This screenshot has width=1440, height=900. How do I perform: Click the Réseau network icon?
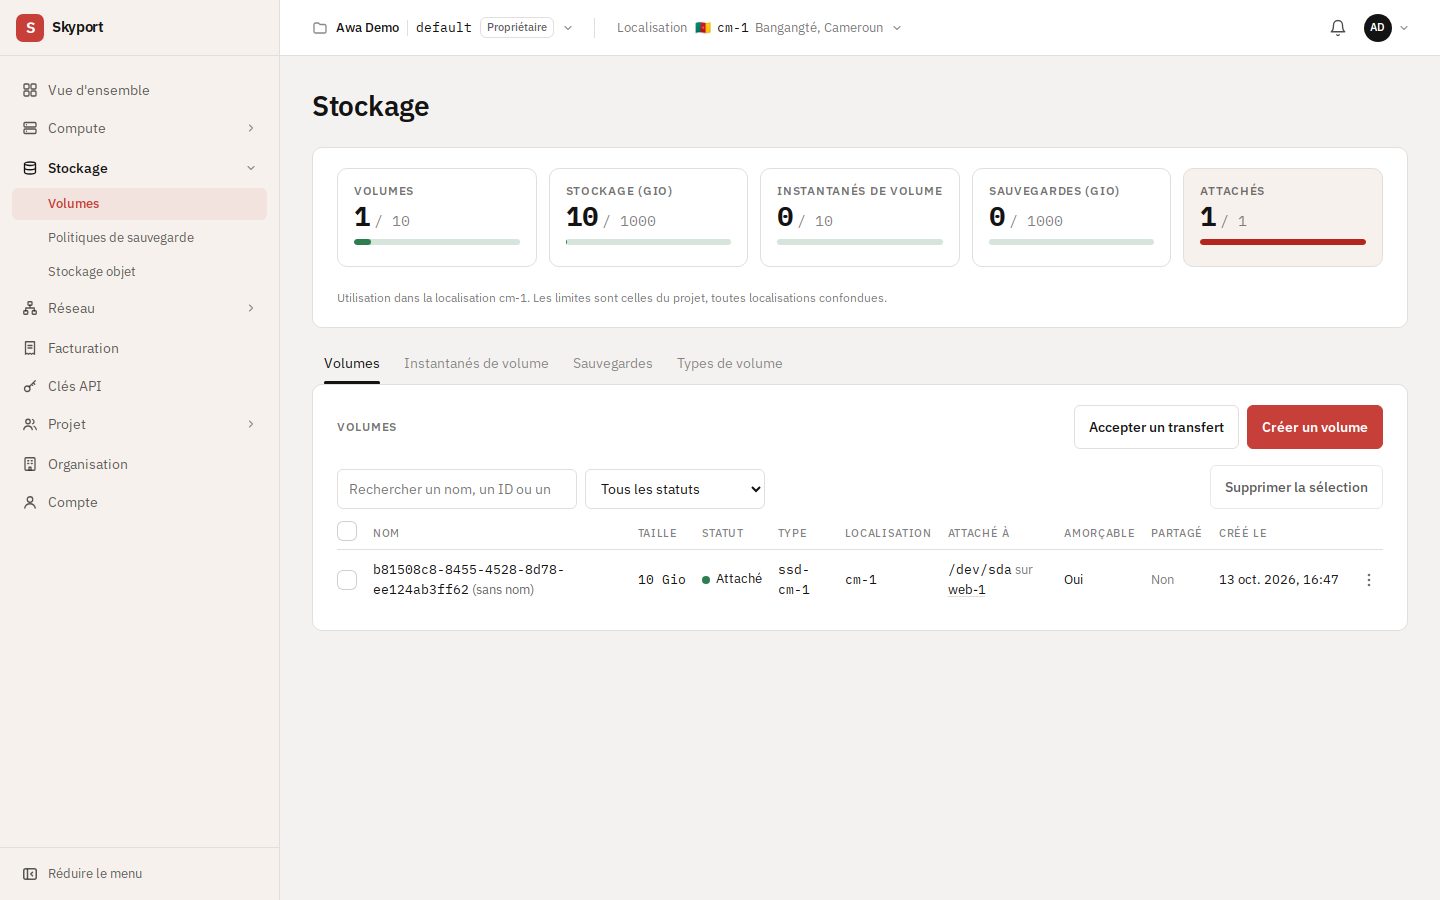click(x=30, y=308)
